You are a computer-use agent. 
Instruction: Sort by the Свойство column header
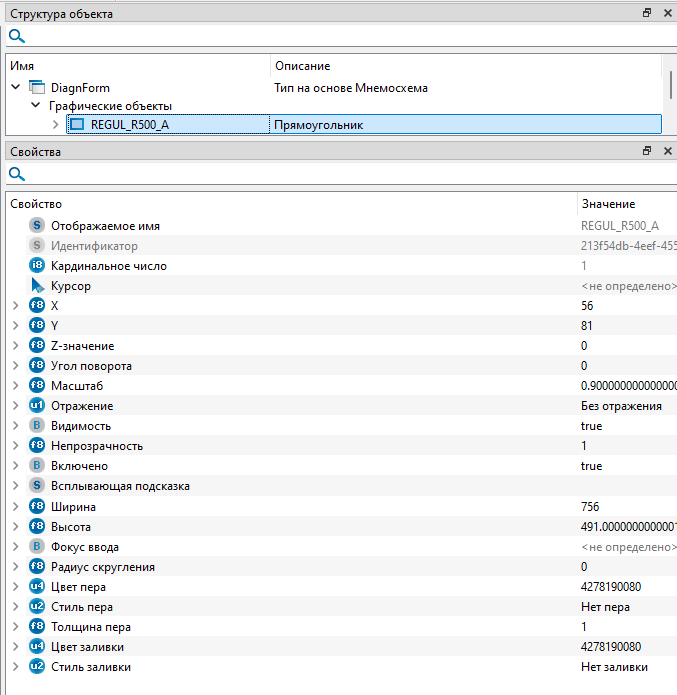[x=290, y=203]
